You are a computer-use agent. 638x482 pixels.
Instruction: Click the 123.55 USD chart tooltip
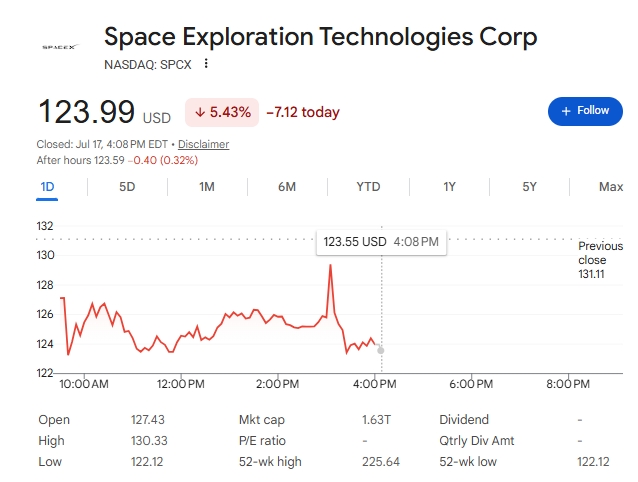[381, 242]
